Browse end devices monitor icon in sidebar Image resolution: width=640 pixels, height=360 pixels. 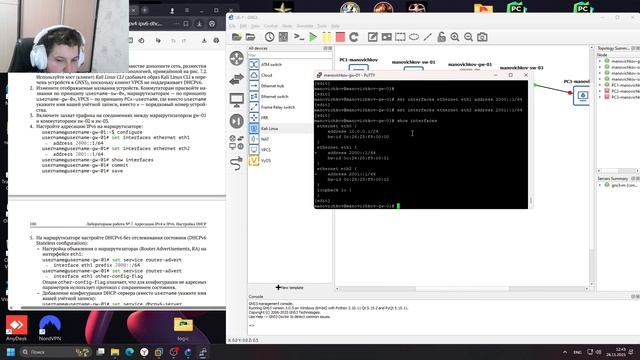237,100
